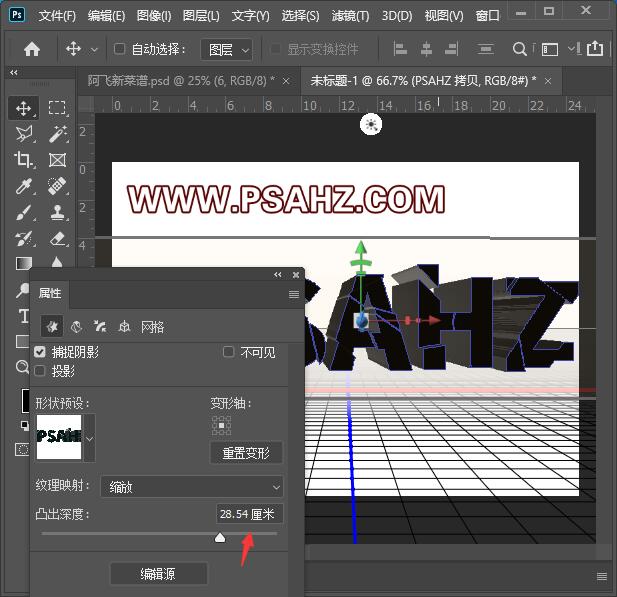This screenshot has height=597, width=617.
Task: Select the Polygonal Lasso tool
Action: (24, 134)
